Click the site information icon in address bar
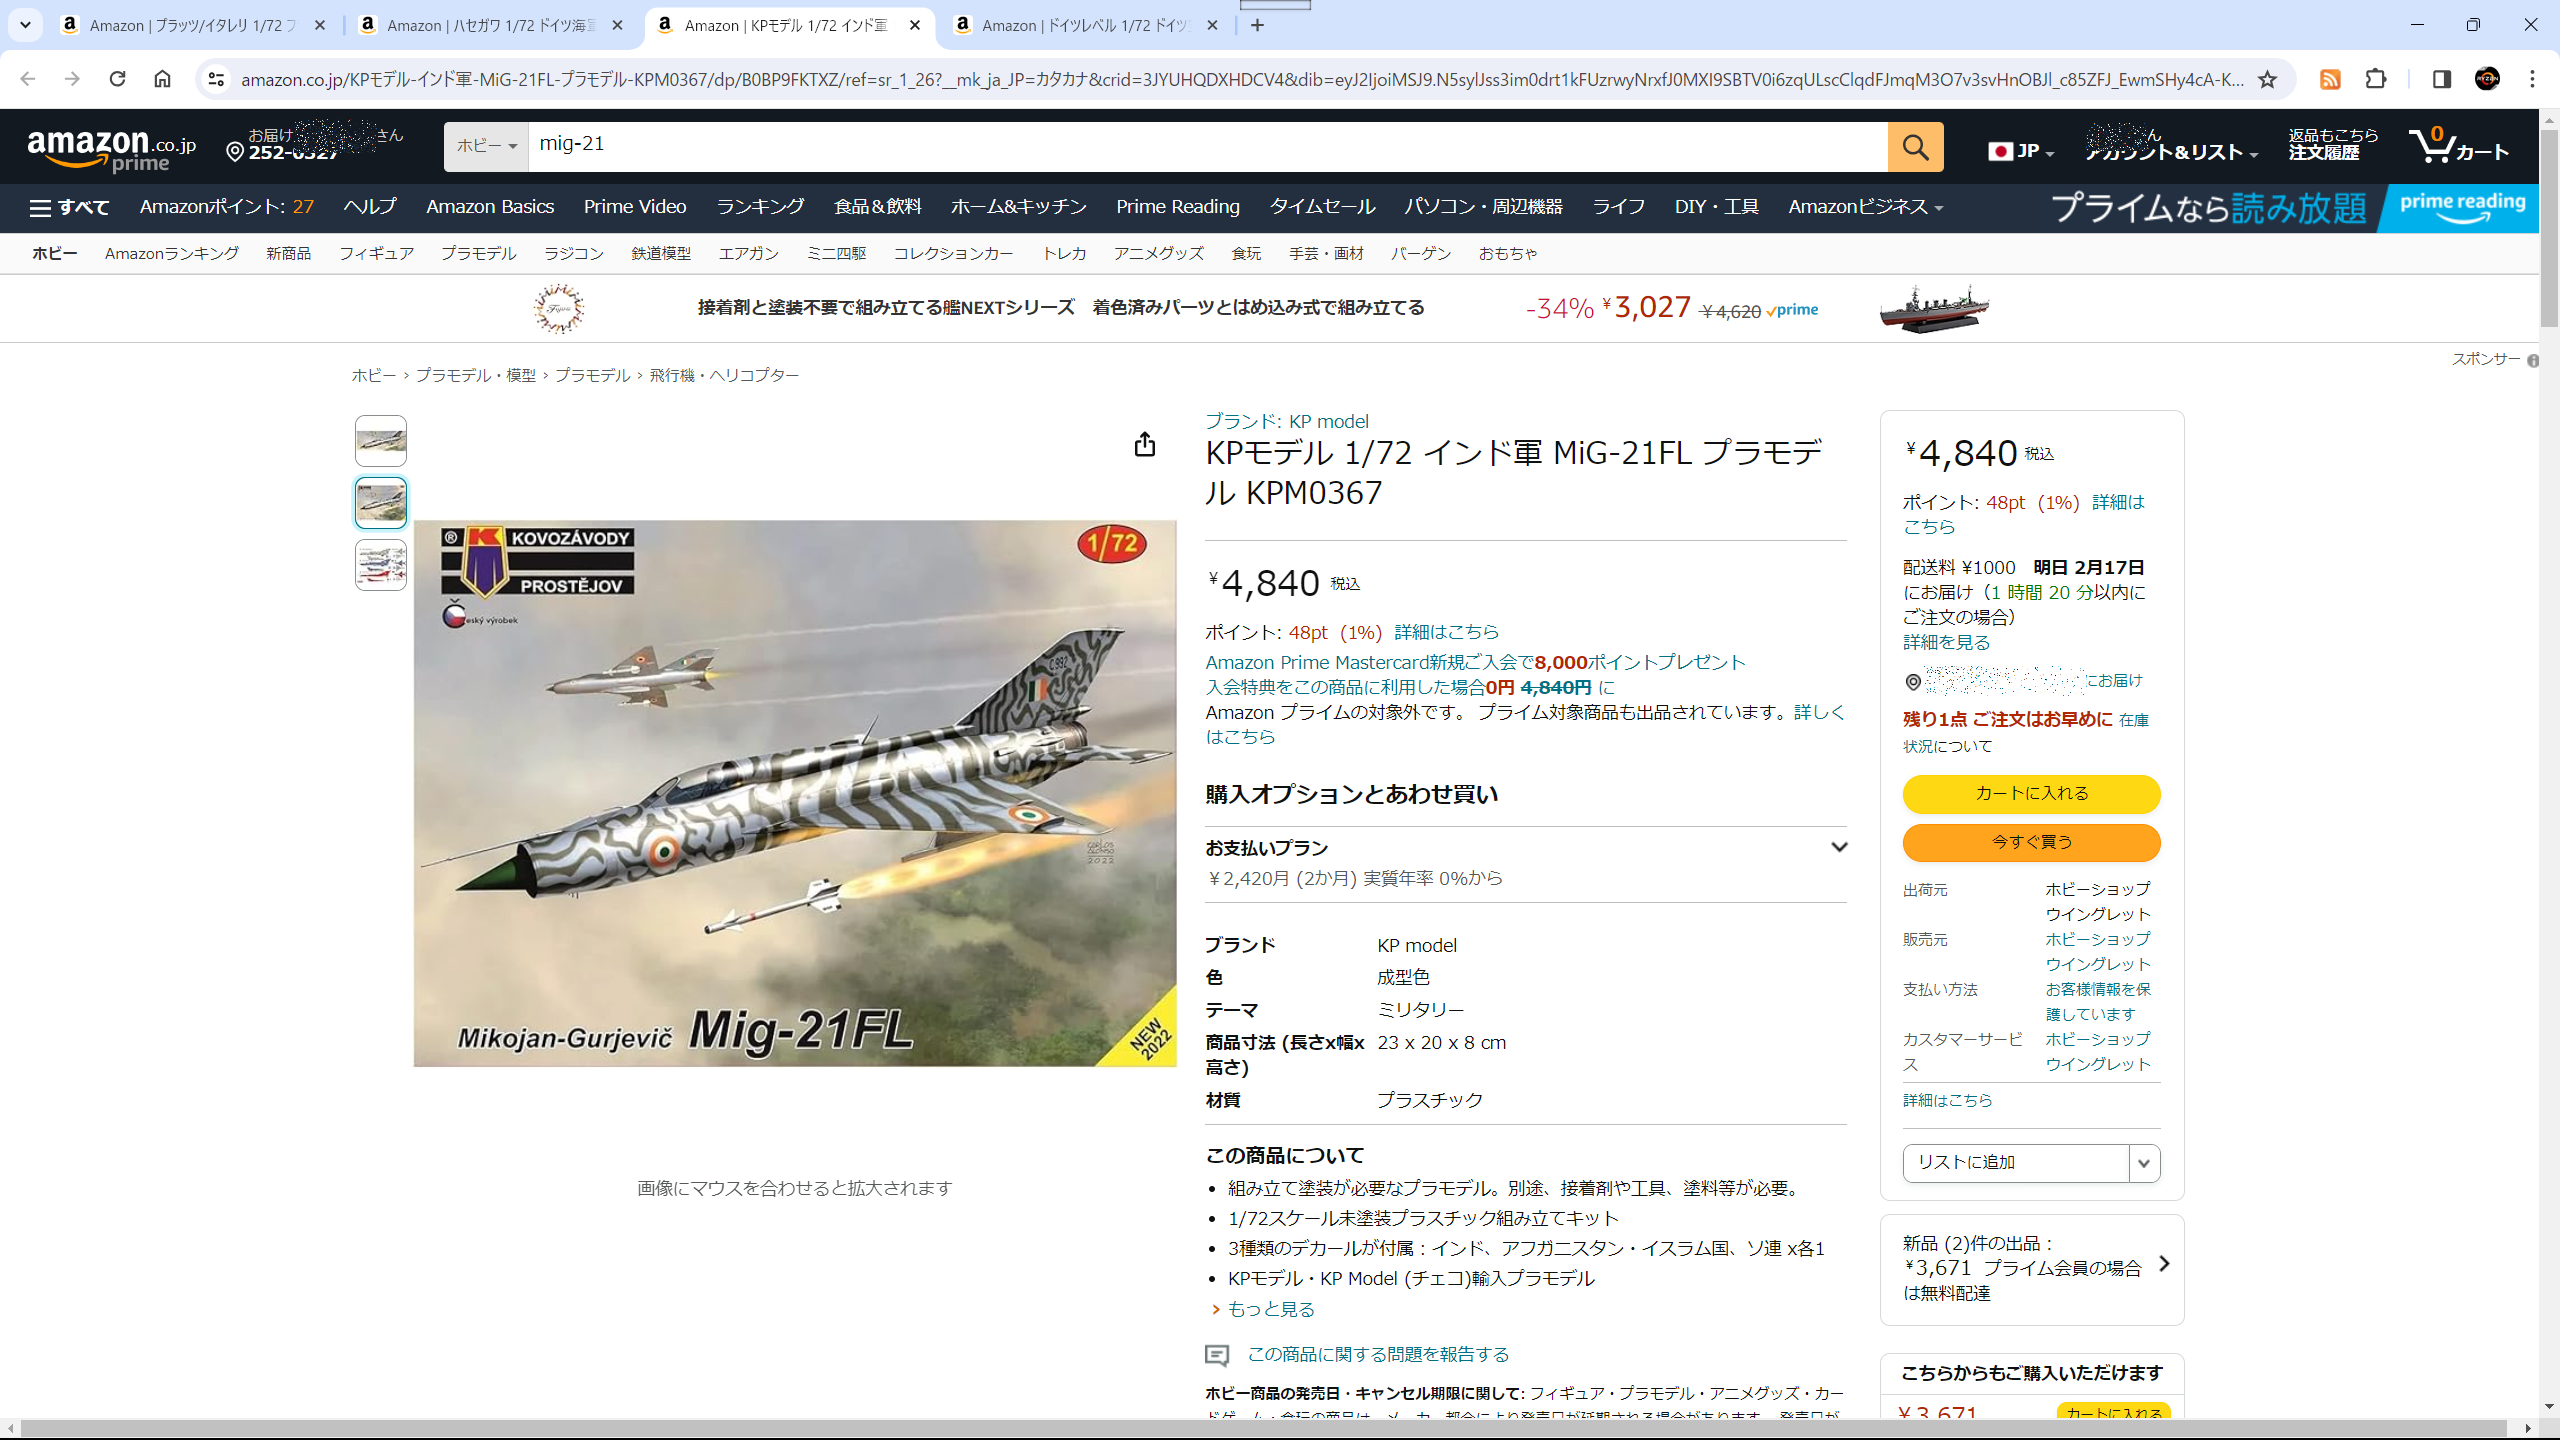 tap(216, 79)
